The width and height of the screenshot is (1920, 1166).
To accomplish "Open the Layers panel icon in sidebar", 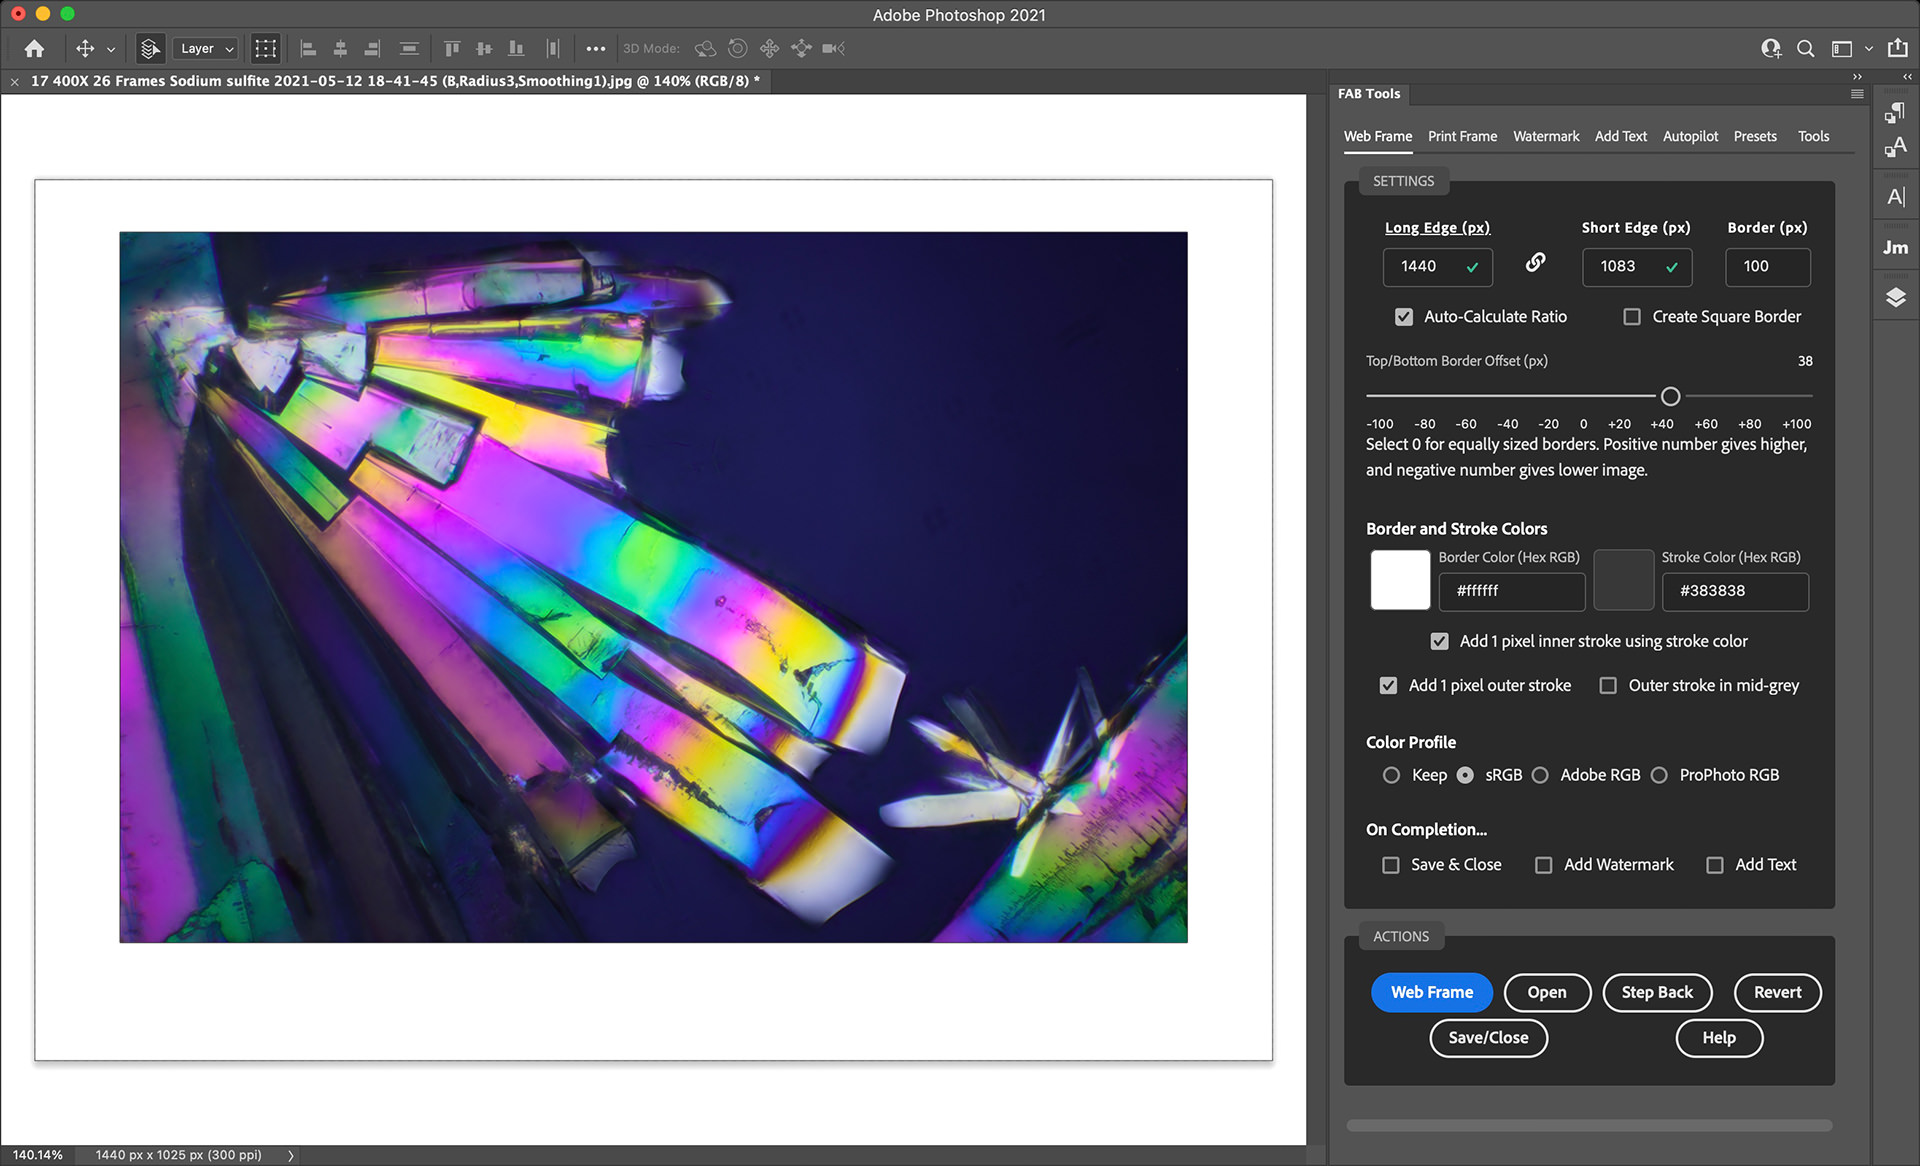I will 1895,297.
